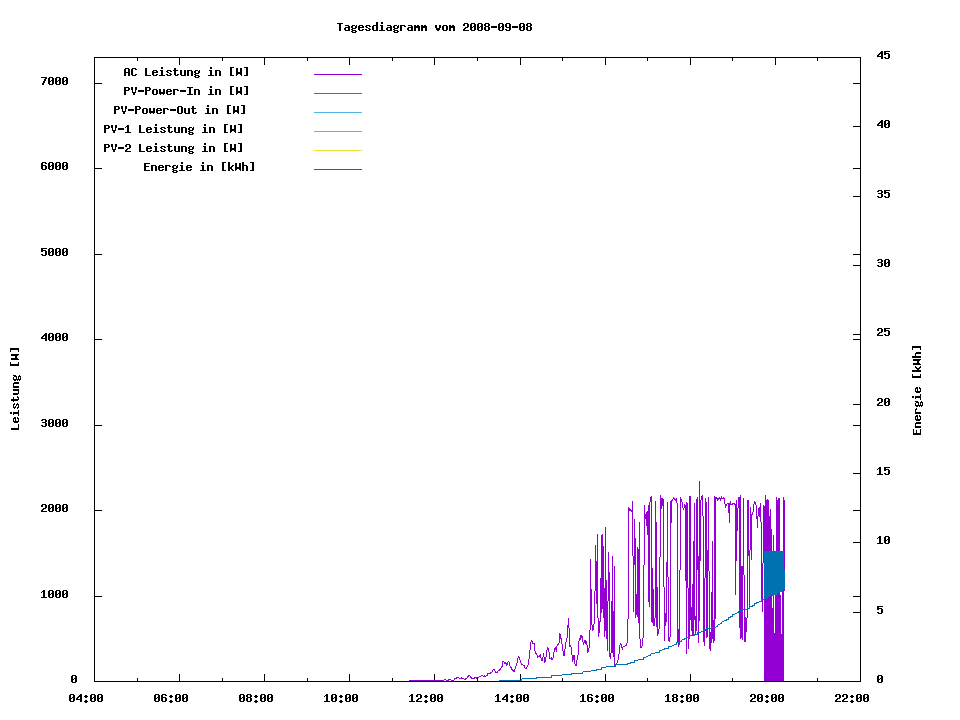Select the 20:00 tick label on the time axis
Image resolution: width=960 pixels, height=720 pixels.
[x=765, y=698]
